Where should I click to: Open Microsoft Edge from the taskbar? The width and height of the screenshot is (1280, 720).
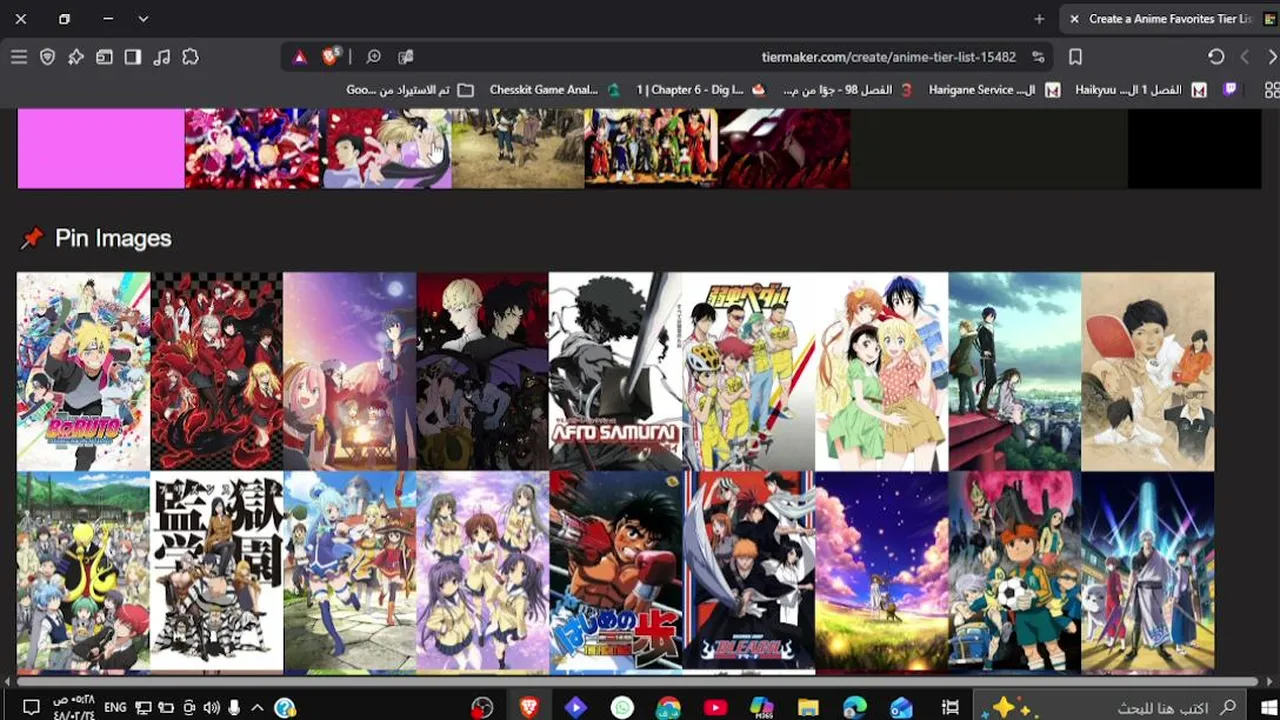tap(854, 708)
